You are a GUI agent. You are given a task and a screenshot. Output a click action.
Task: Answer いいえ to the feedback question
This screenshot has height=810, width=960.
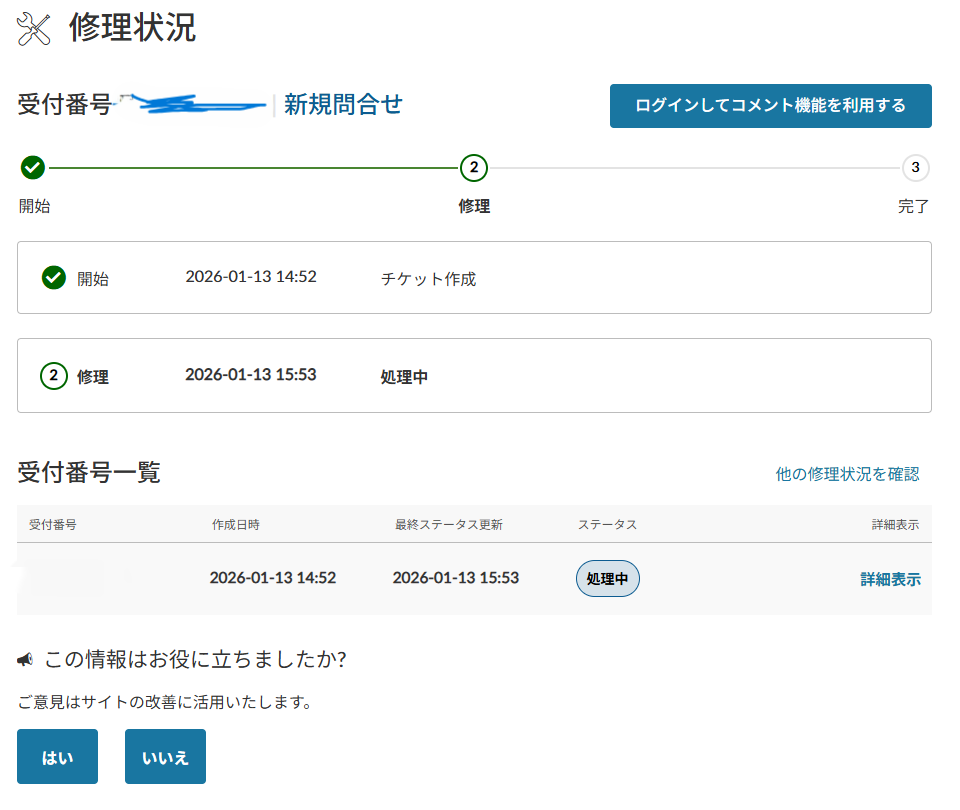(x=165, y=757)
